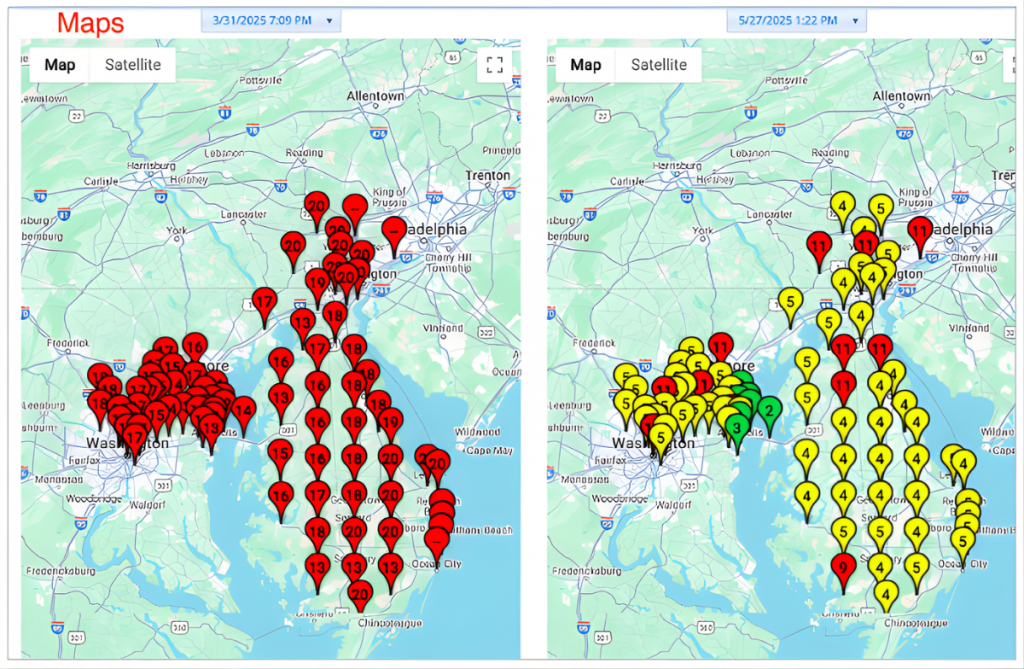Image resolution: width=1024 pixels, height=669 pixels.
Task: Select the yellow "4" marker near Chincoteague
Action: pos(886,594)
